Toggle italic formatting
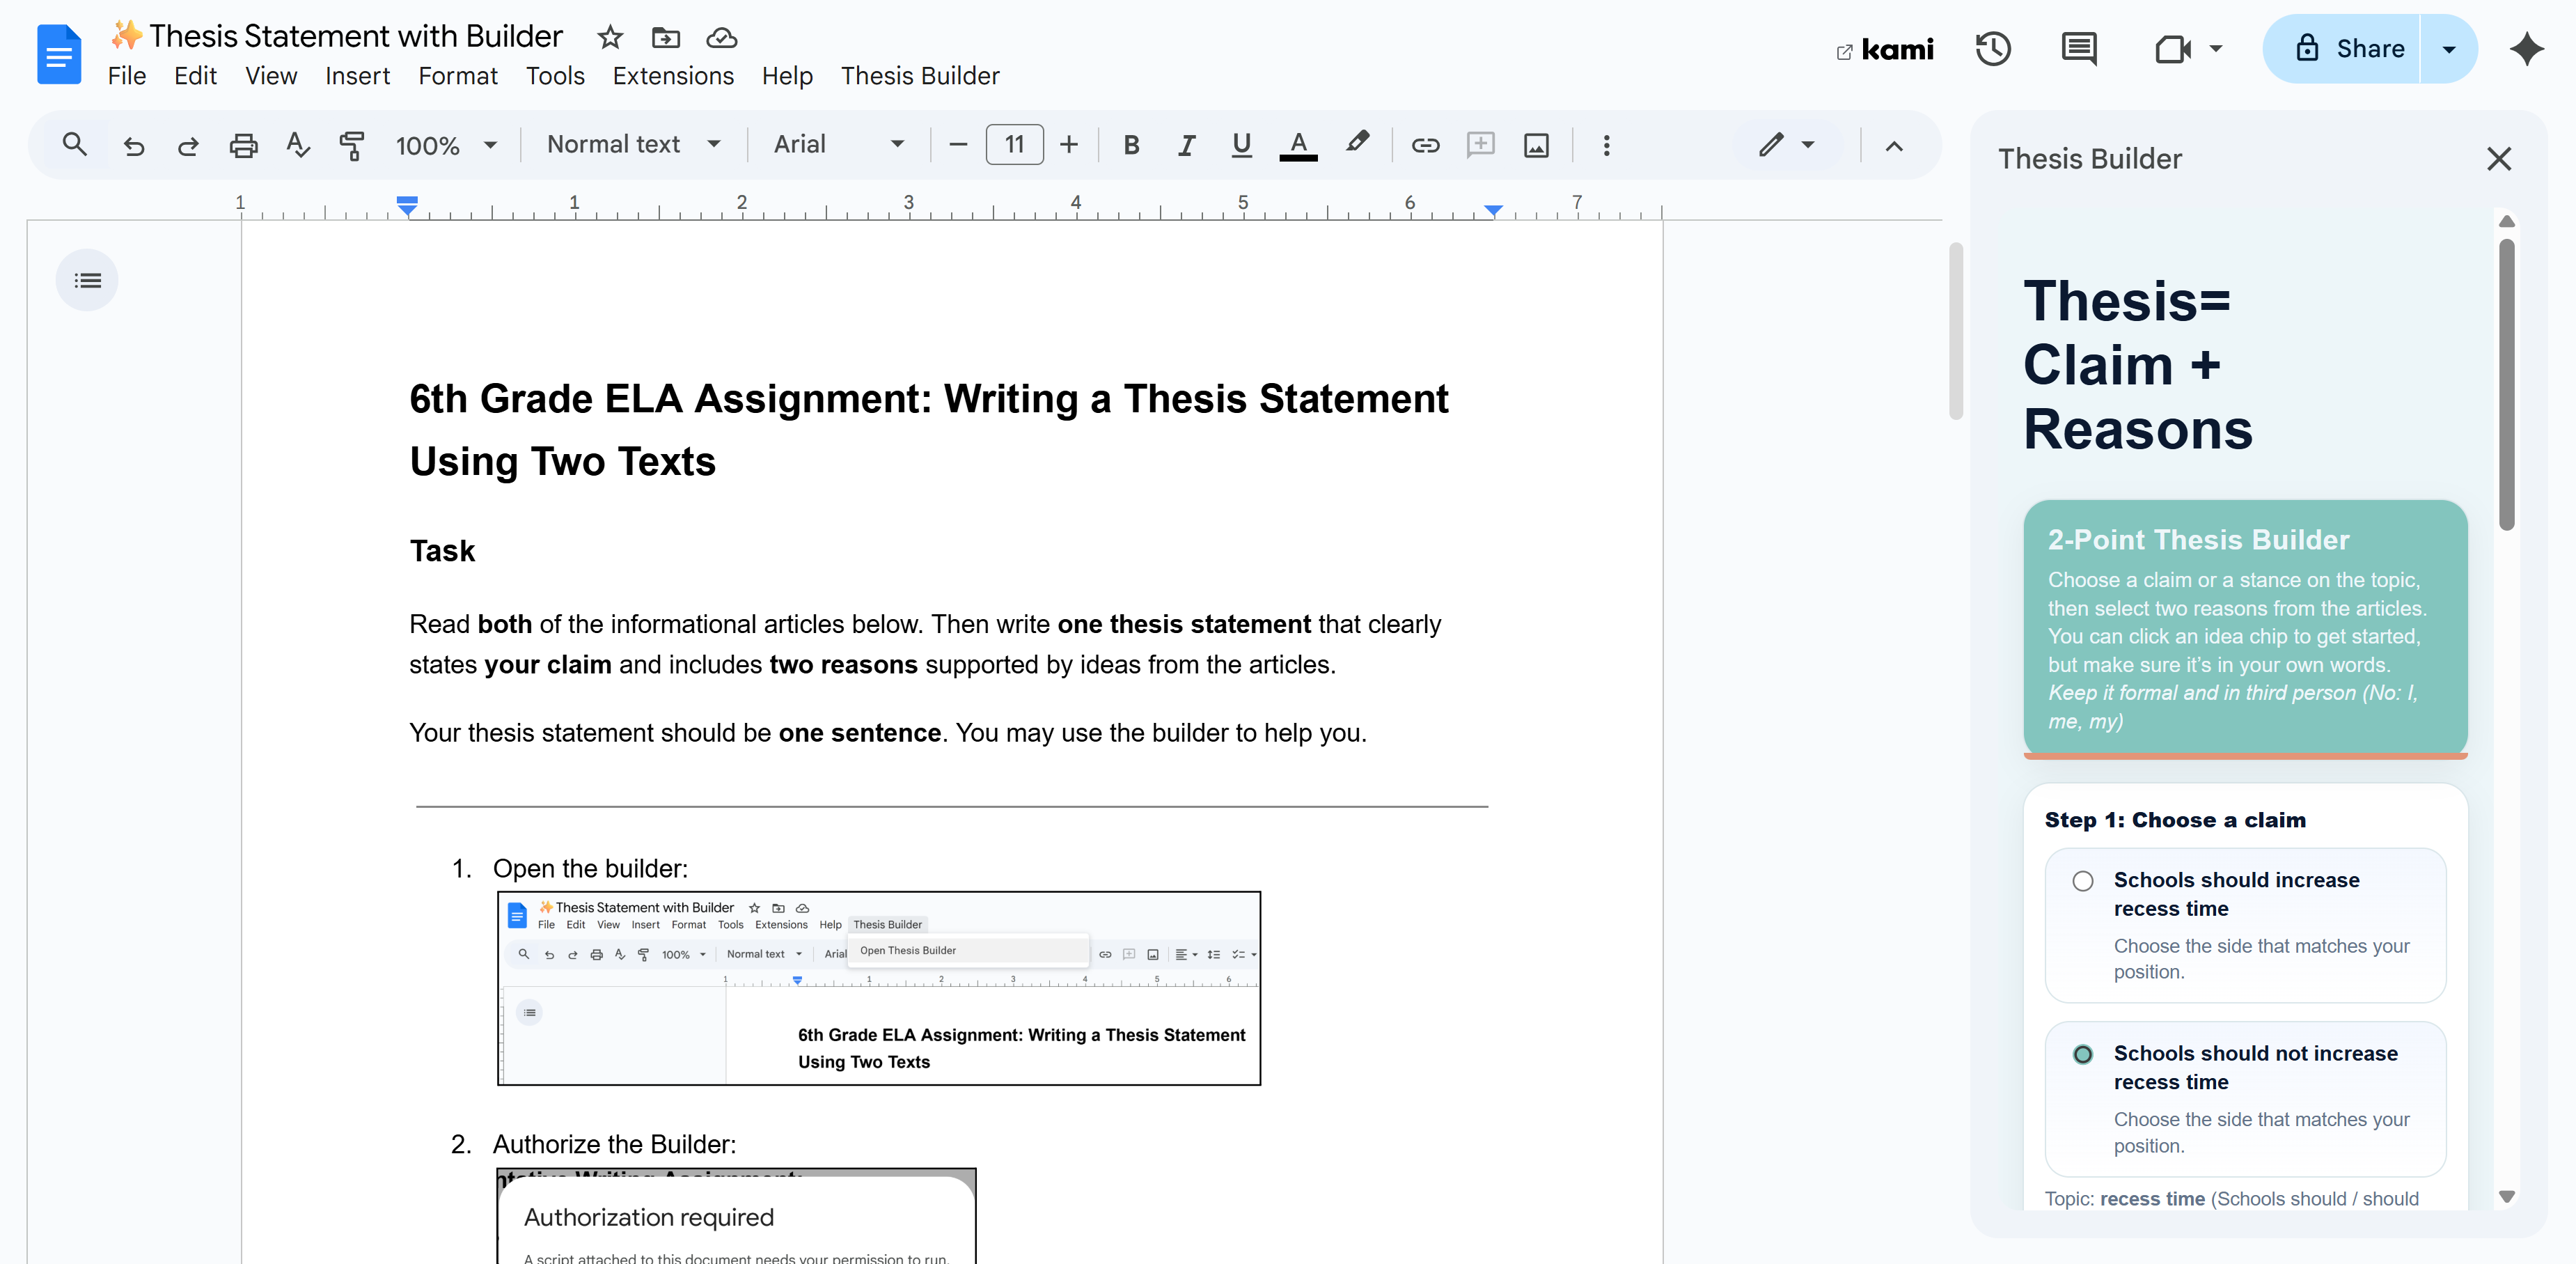Image resolution: width=2576 pixels, height=1264 pixels. pyautogui.click(x=1186, y=145)
